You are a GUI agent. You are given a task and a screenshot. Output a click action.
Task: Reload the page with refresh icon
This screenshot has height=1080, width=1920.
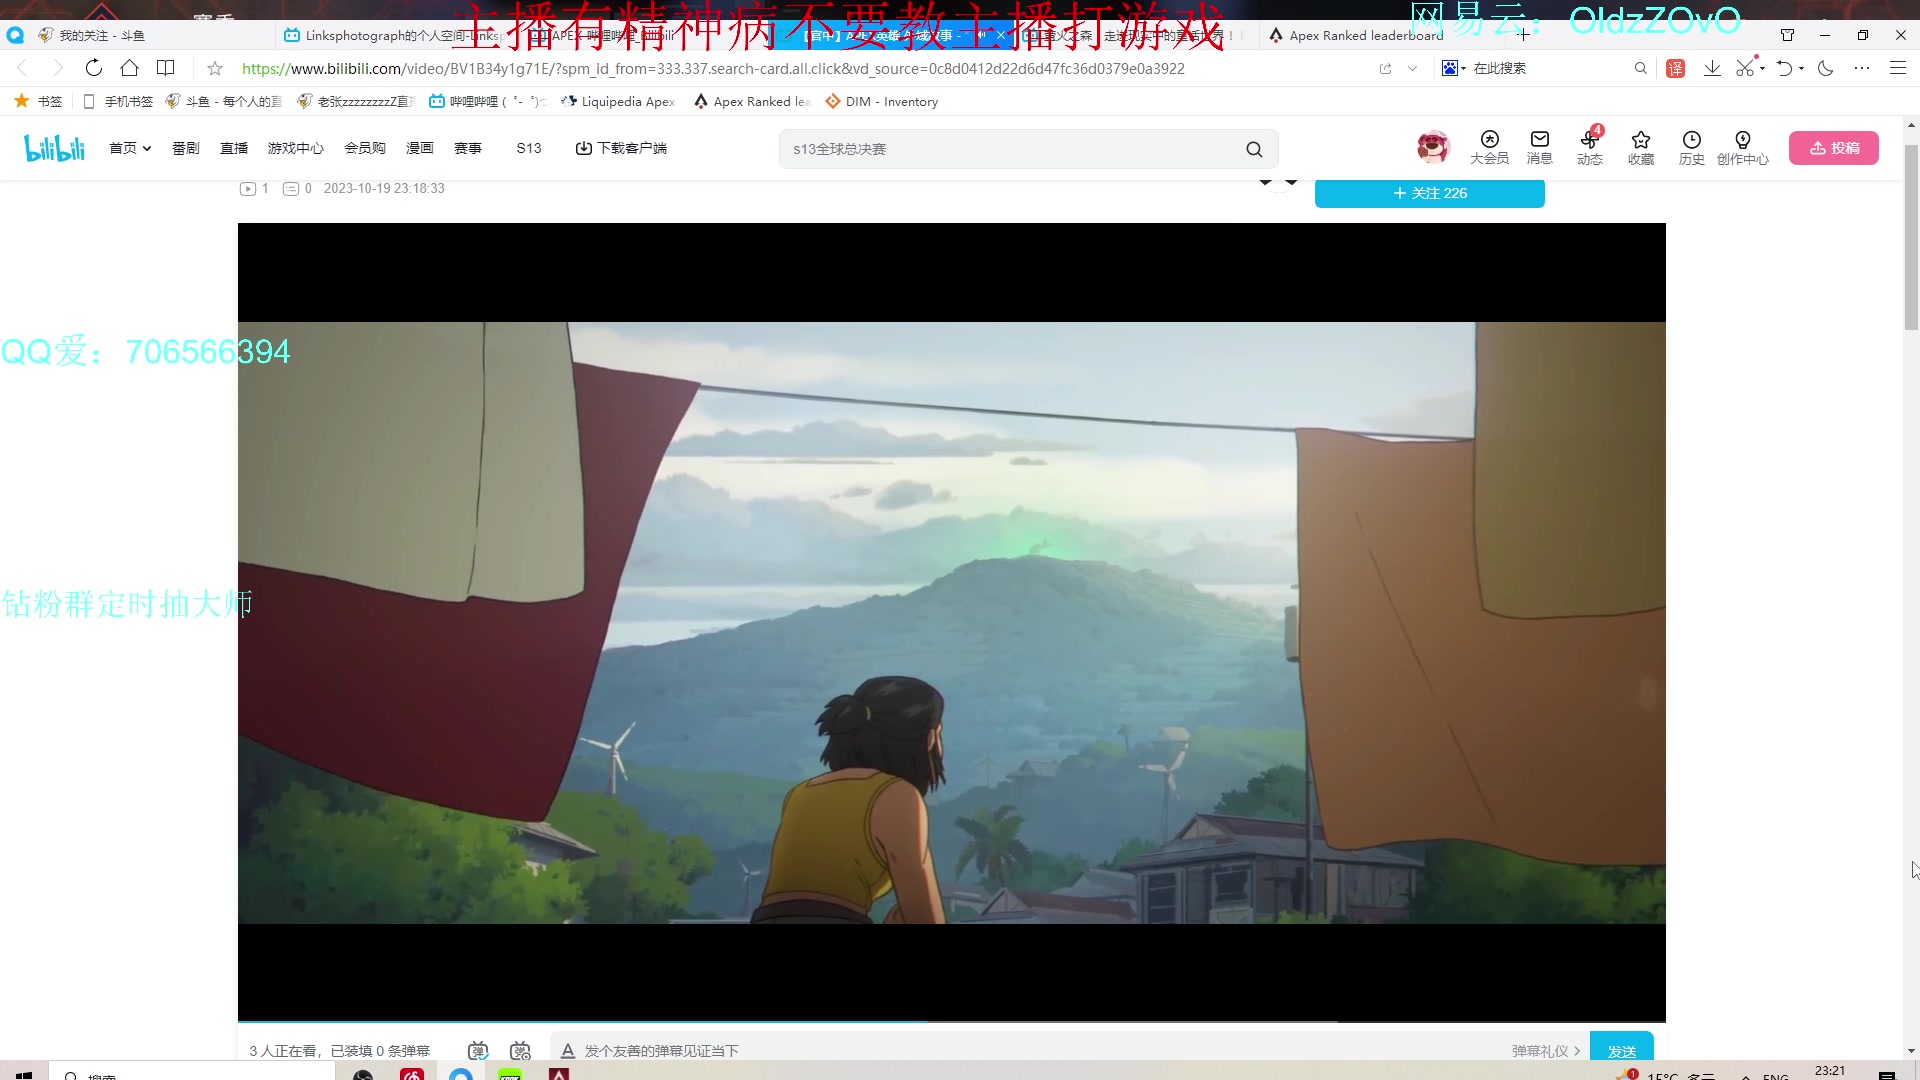tap(93, 68)
